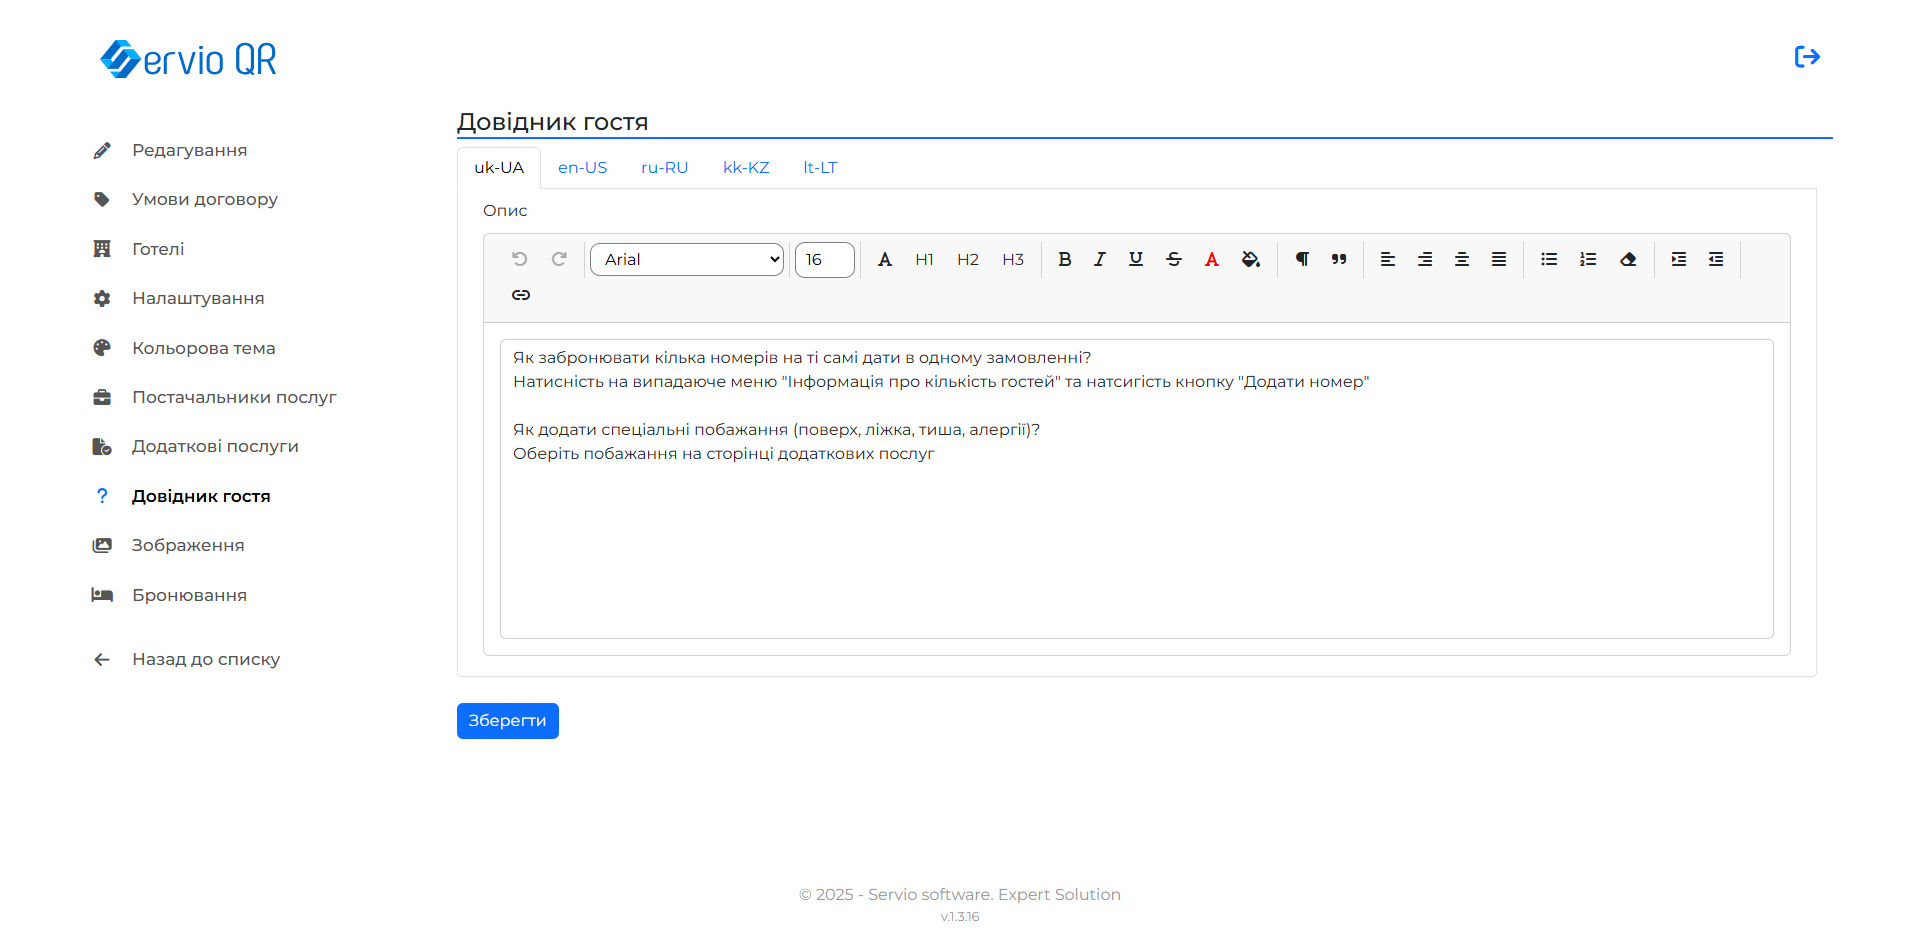Image resolution: width=1919 pixels, height=945 pixels.
Task: Toggle italic text formatting
Action: coord(1099,259)
